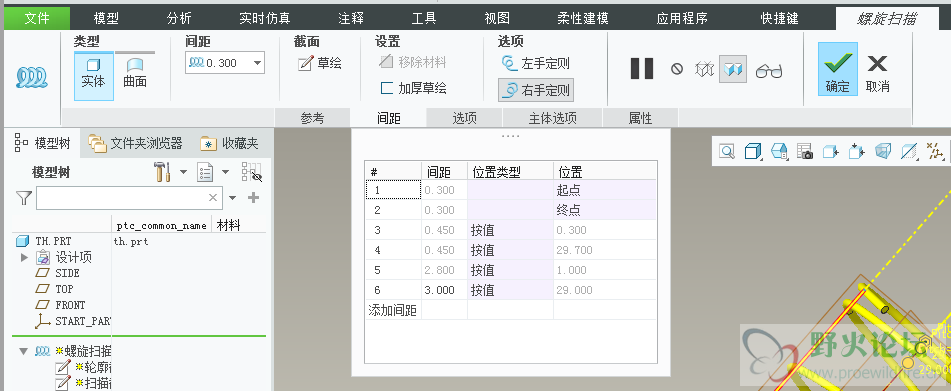This screenshot has height=391, width=951.
Task: Select the TOP datum plane
Action: 64,289
